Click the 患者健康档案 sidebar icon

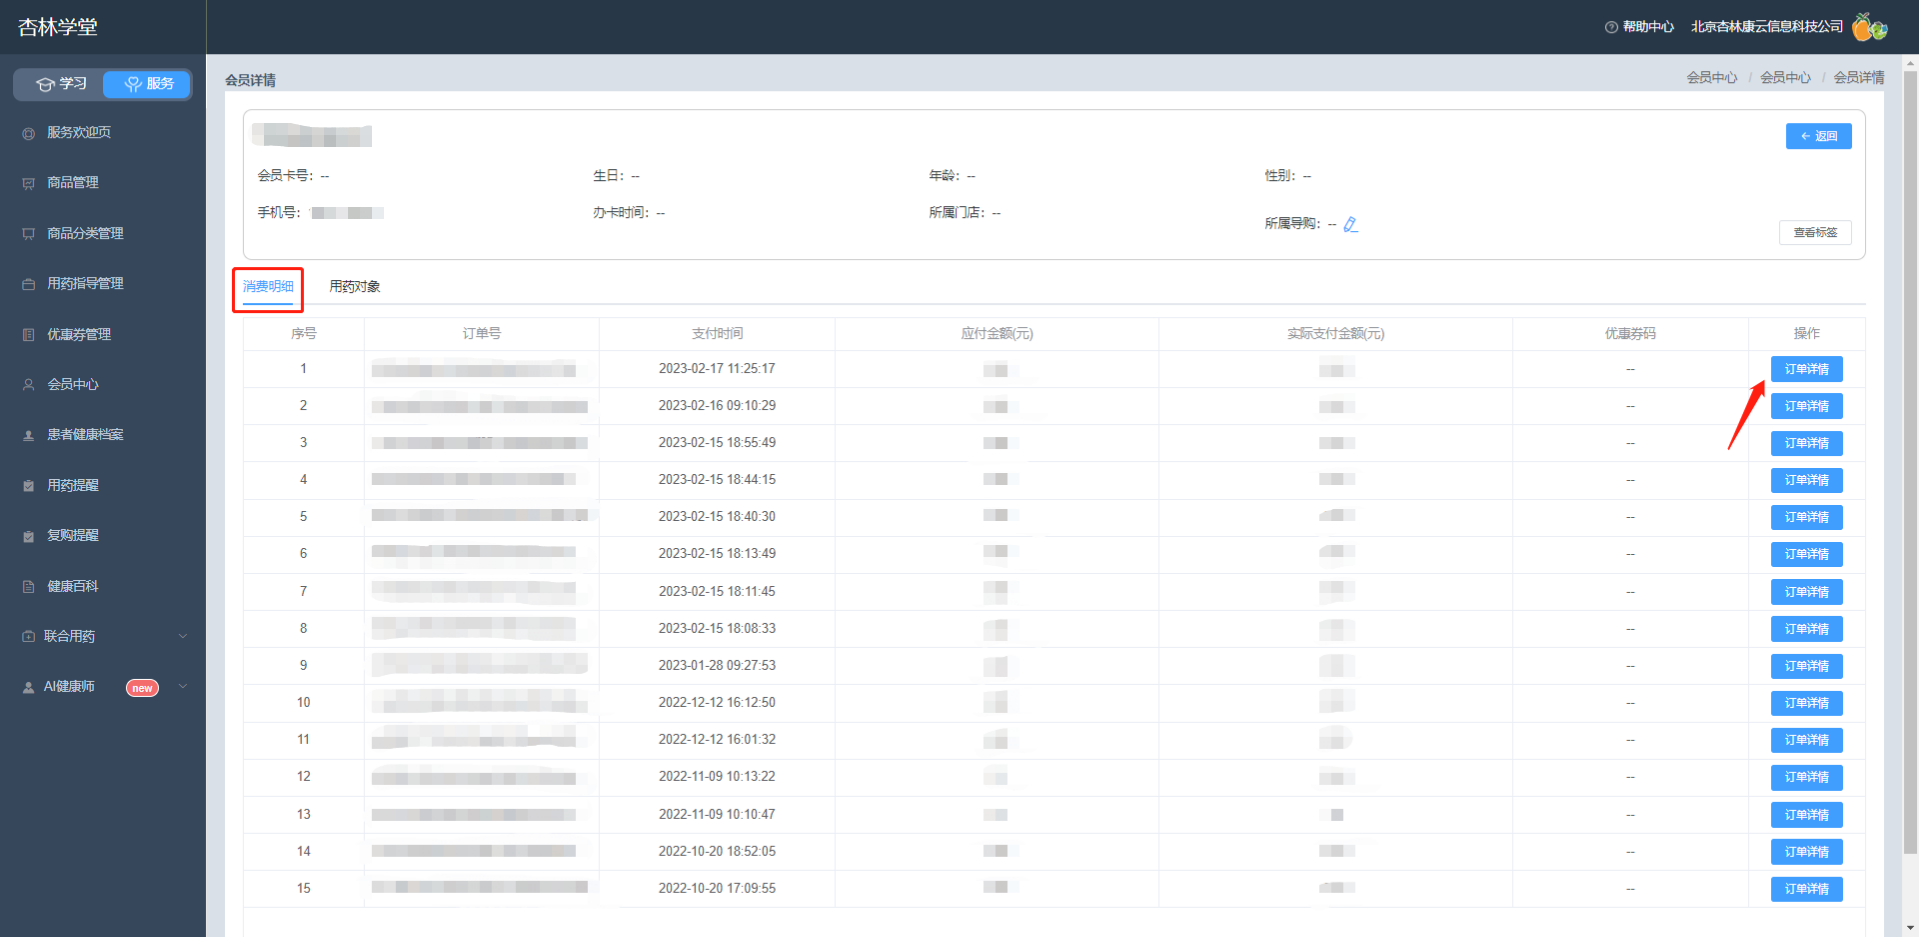click(x=28, y=435)
